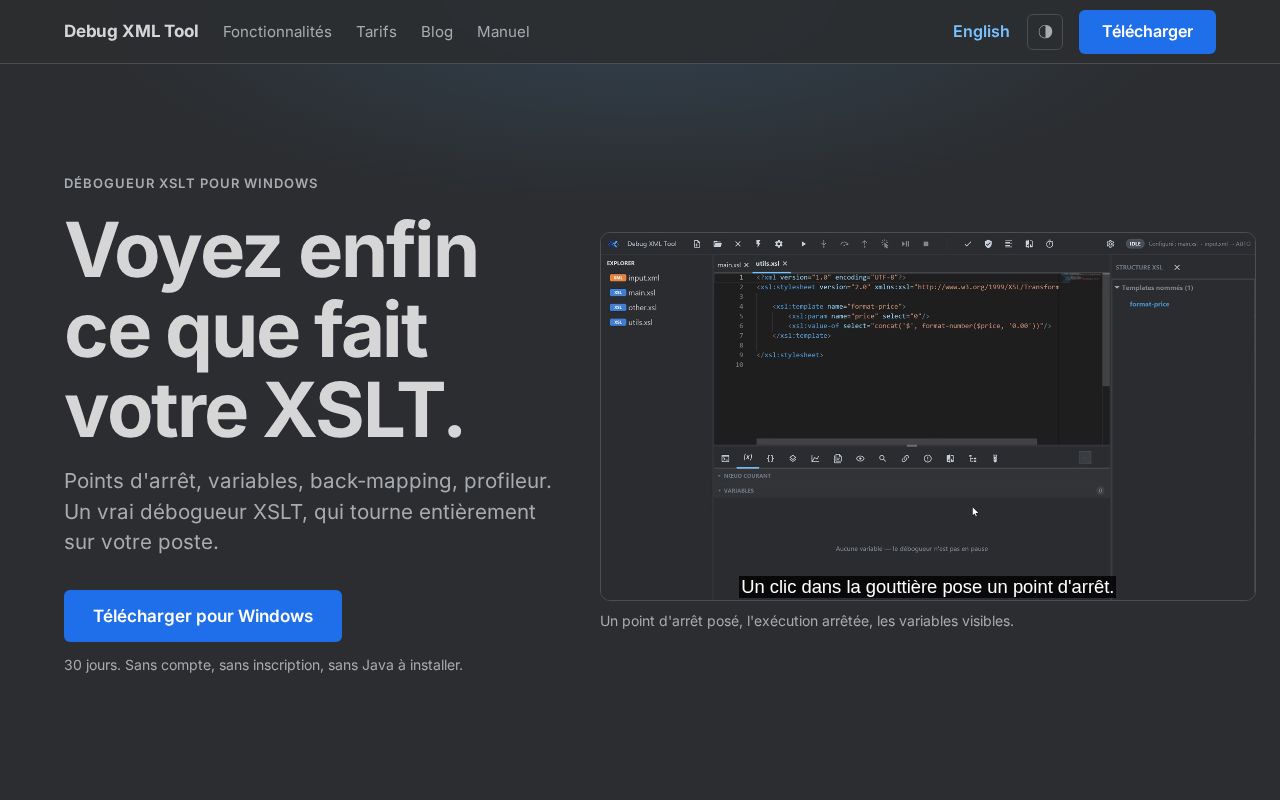Click the step into (down arrow) icon

pos(824,244)
